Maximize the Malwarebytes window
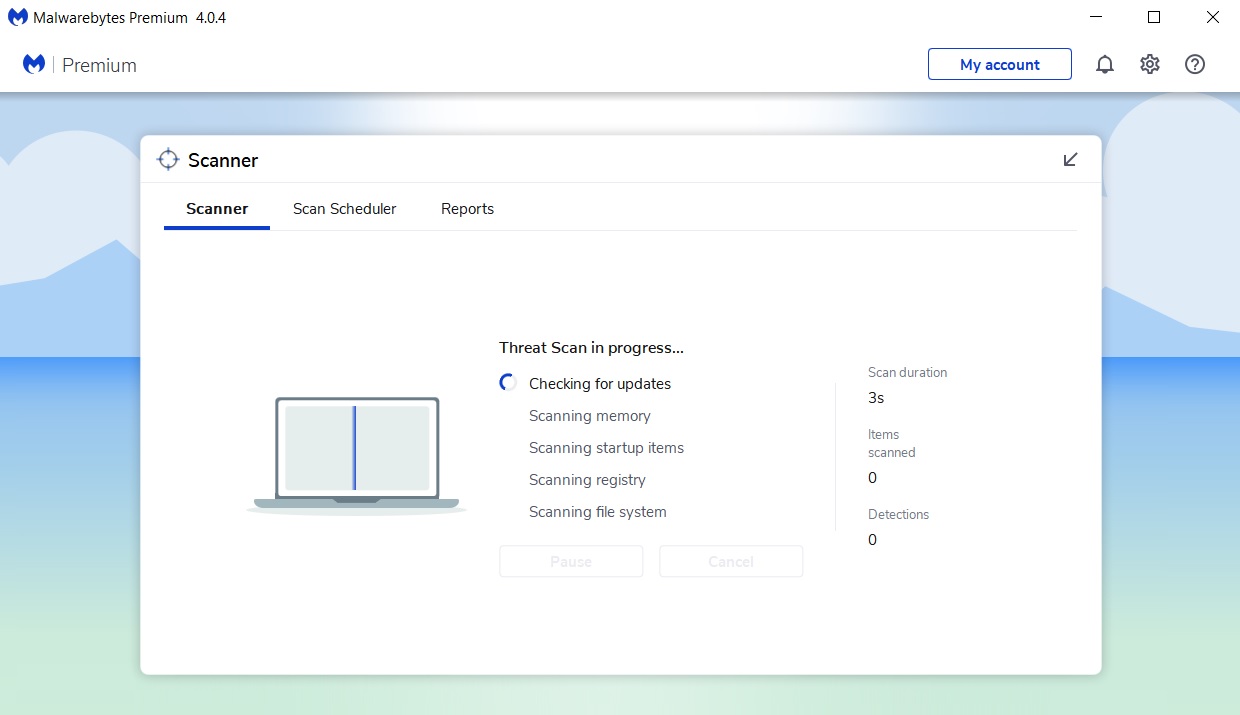Viewport: 1240px width, 715px height. [x=1154, y=17]
